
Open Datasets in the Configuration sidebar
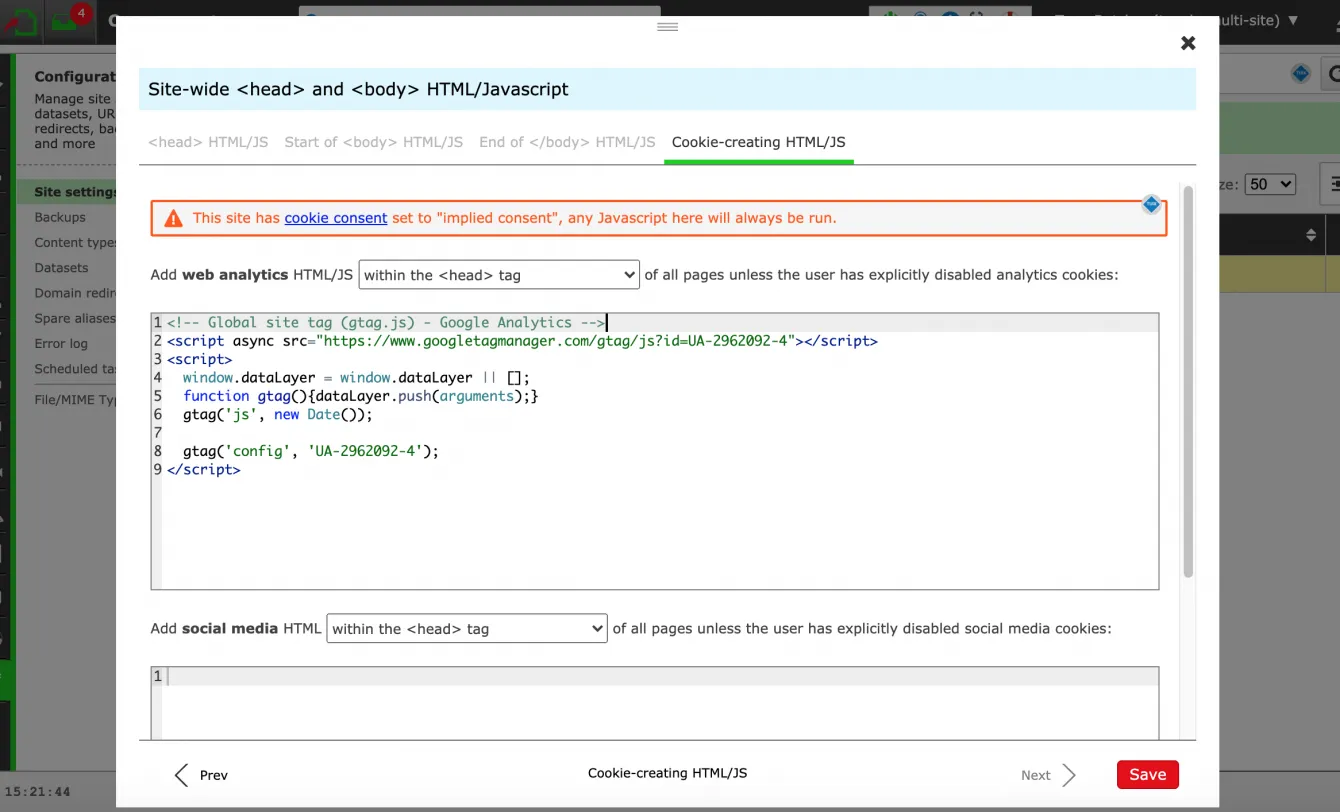click(x=61, y=268)
